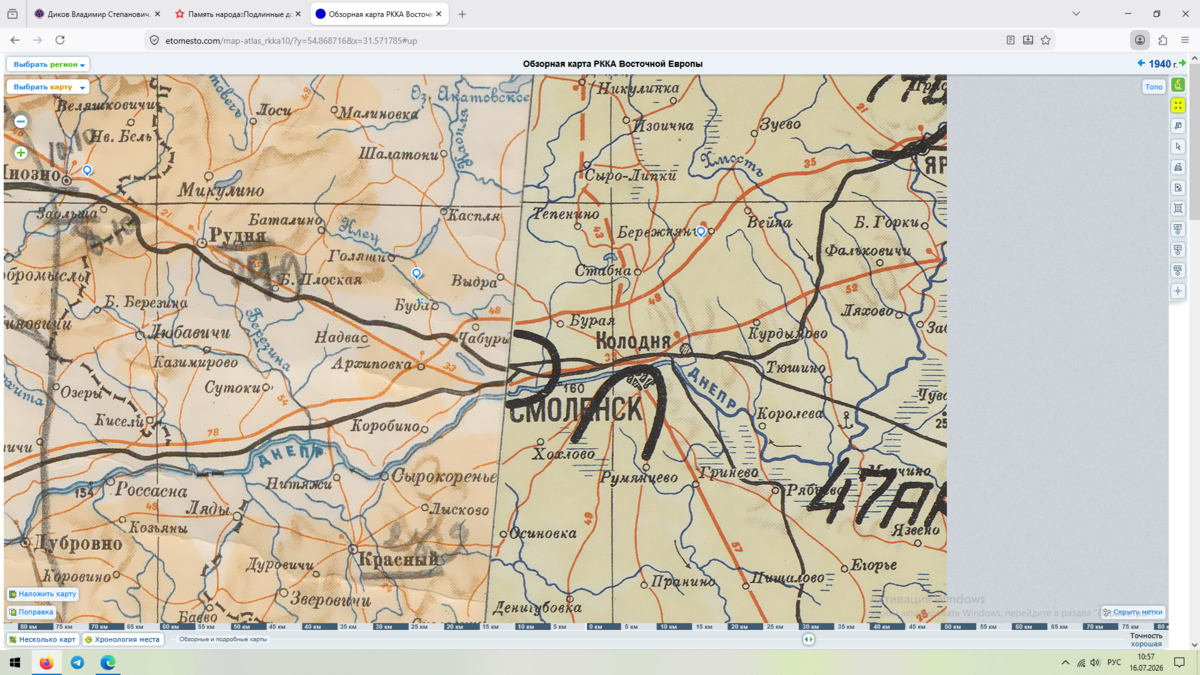
Task: Click the Несколько карт button
Action: coord(42,639)
